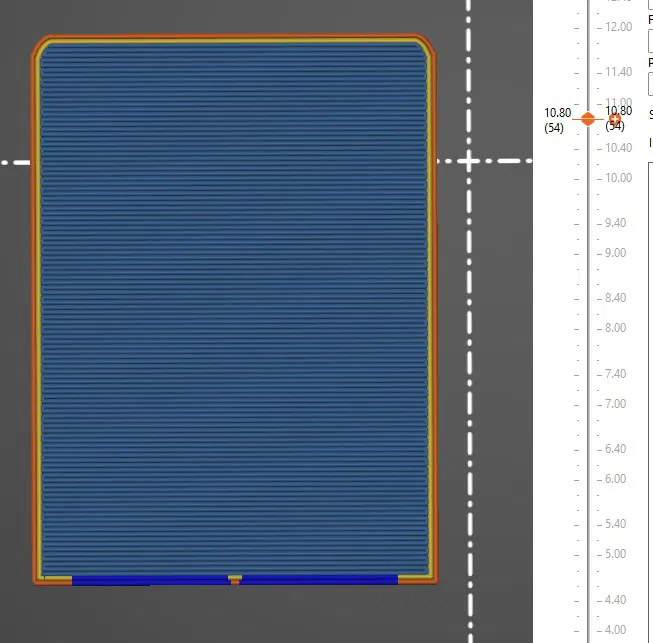Jump the layer slider to the 7.40 mark
Image resolution: width=653 pixels, height=643 pixels.
click(616, 374)
